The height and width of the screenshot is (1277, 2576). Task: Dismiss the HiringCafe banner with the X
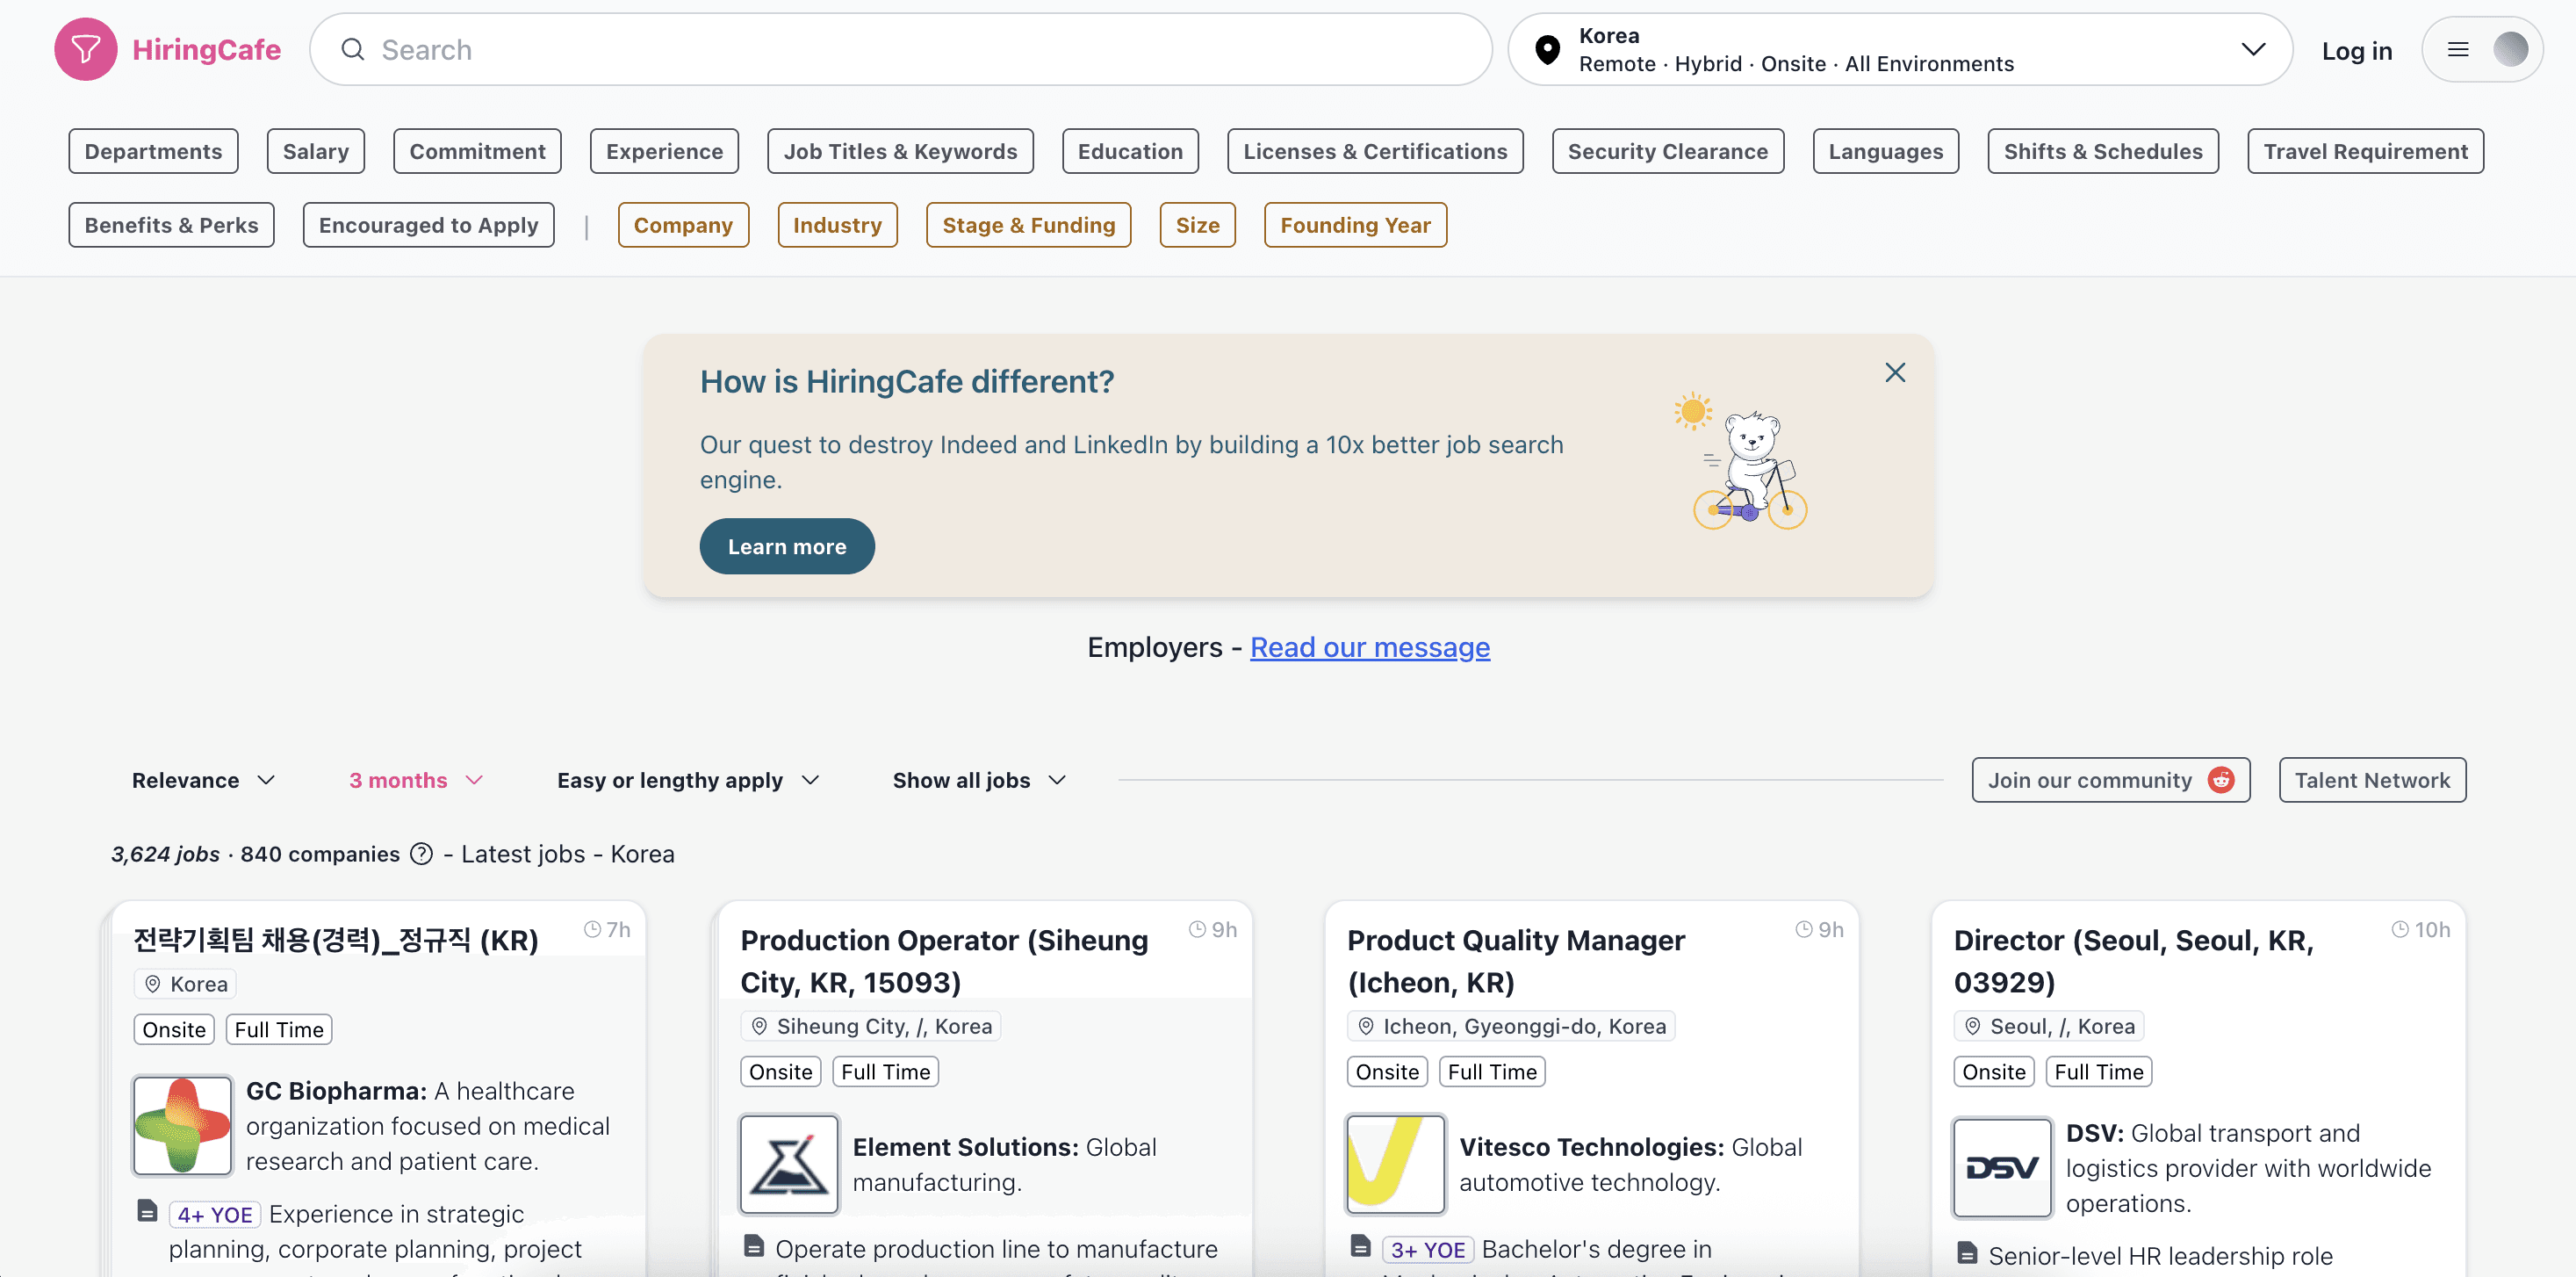[1895, 371]
